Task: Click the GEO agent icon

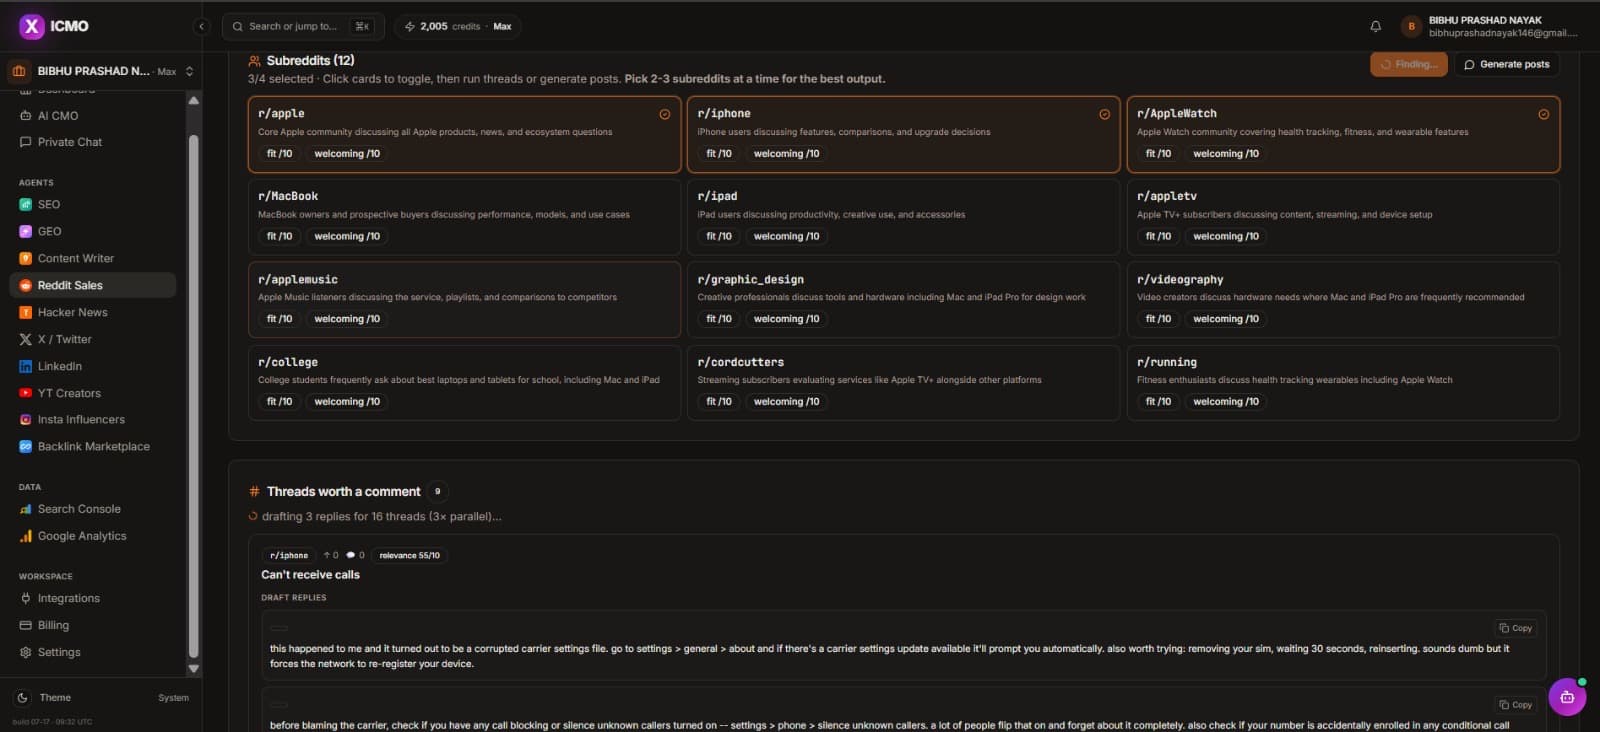Action: (26, 231)
